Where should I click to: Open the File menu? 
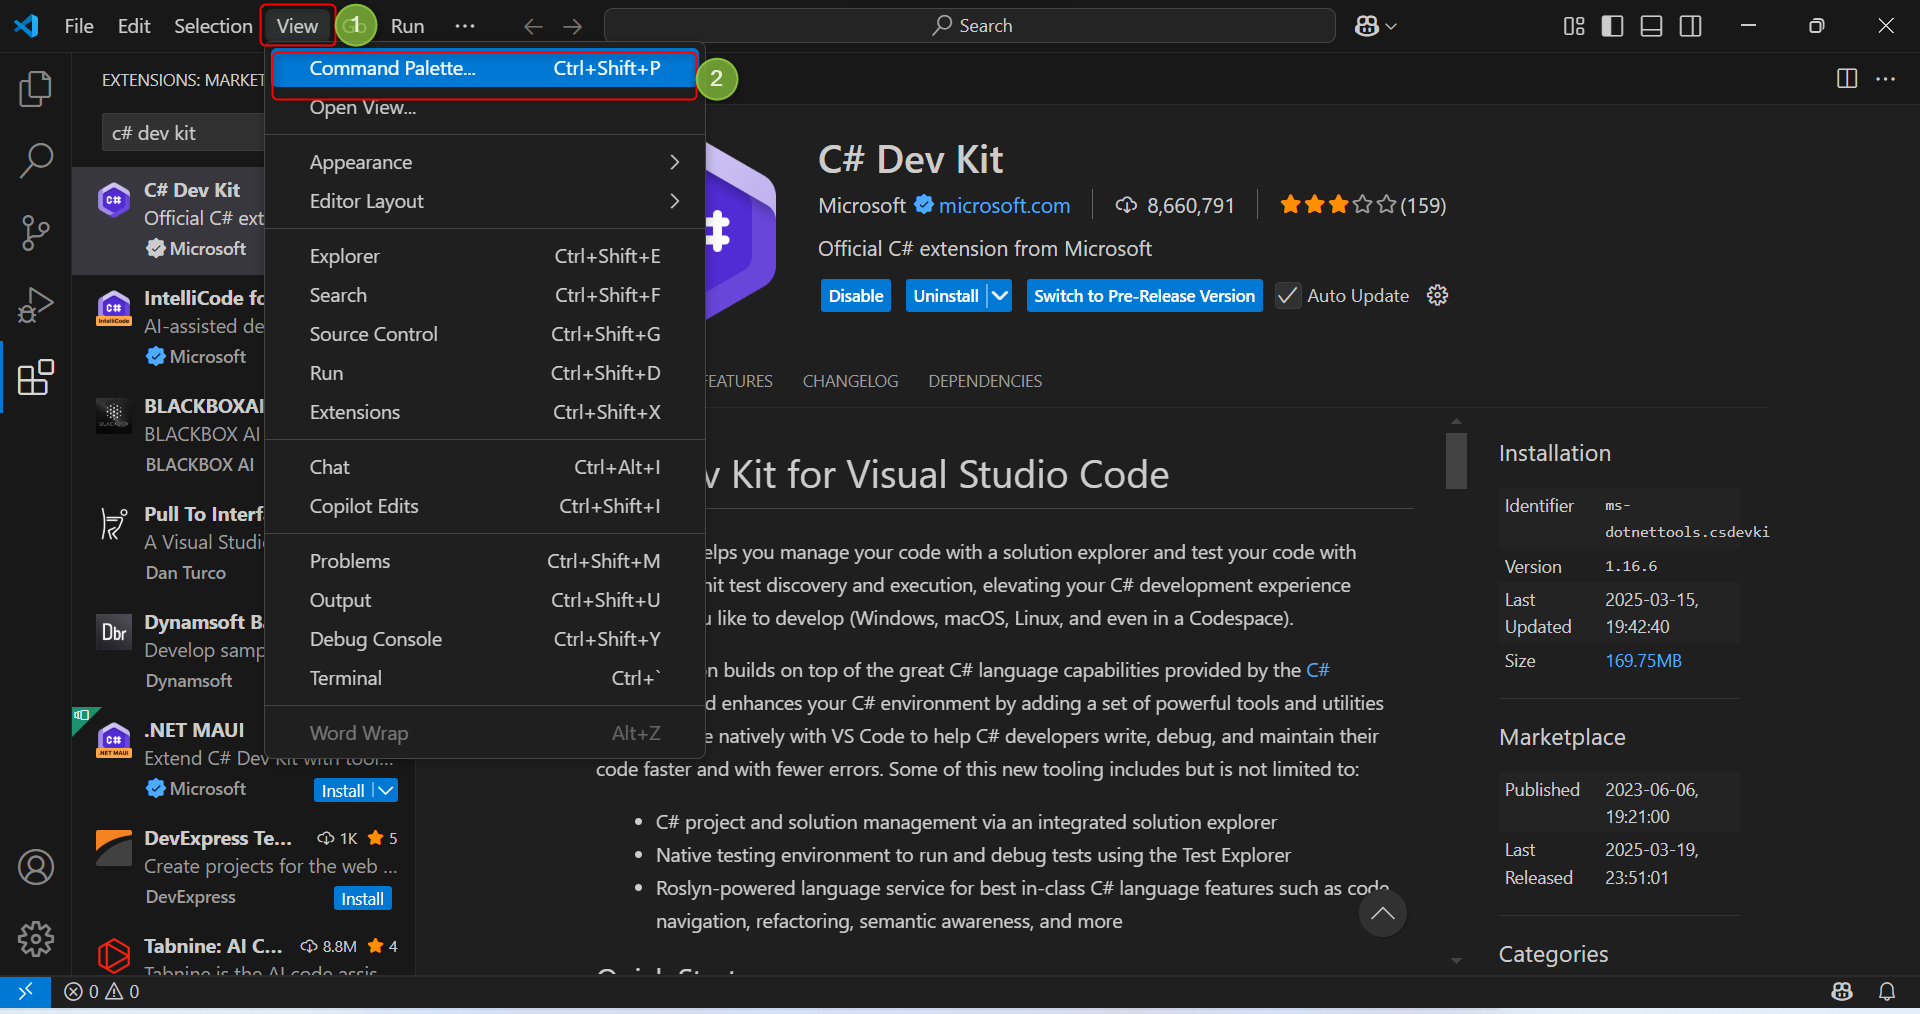(79, 26)
